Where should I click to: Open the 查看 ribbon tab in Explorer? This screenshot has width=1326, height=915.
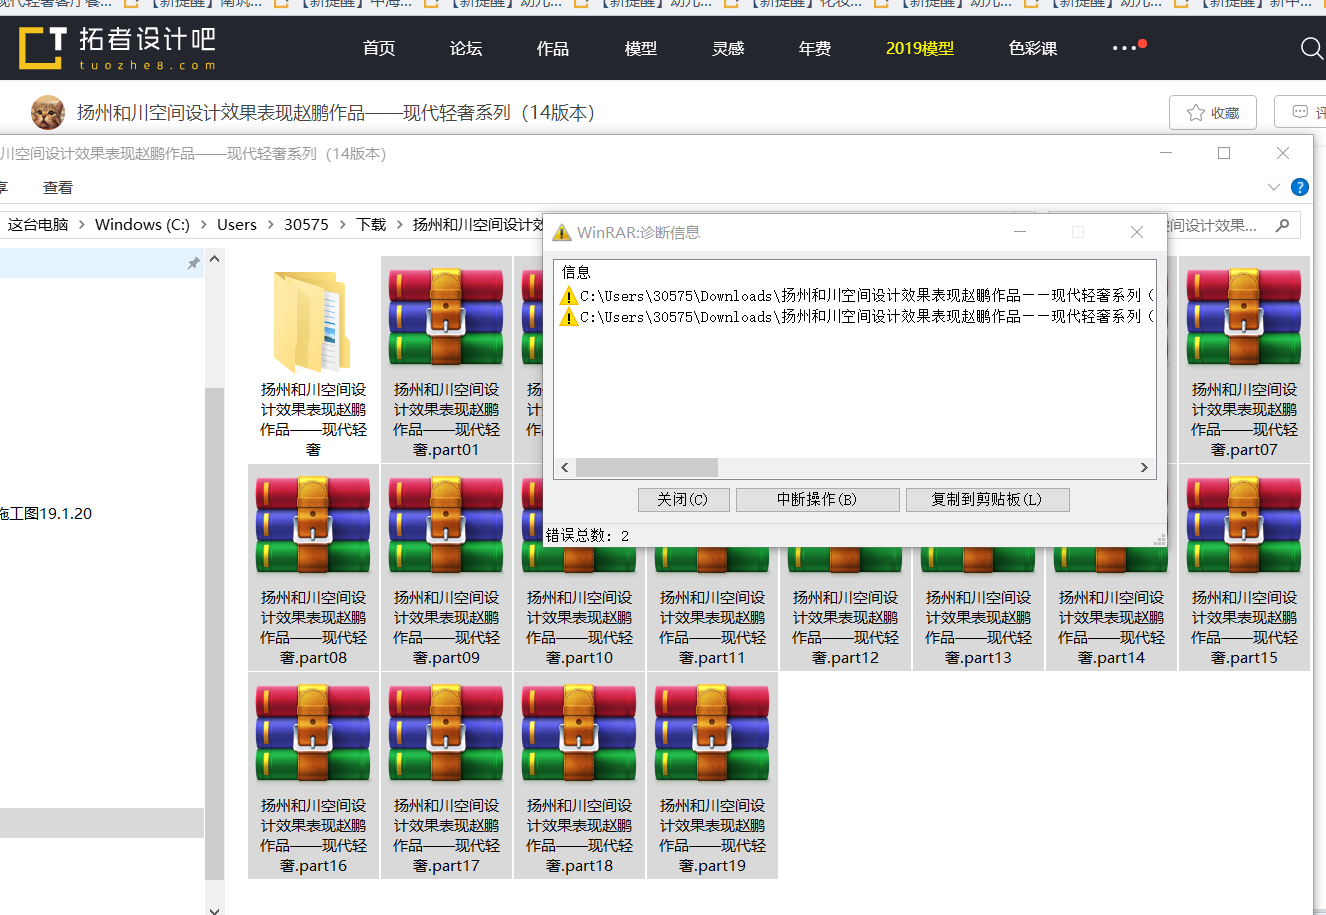coord(58,187)
